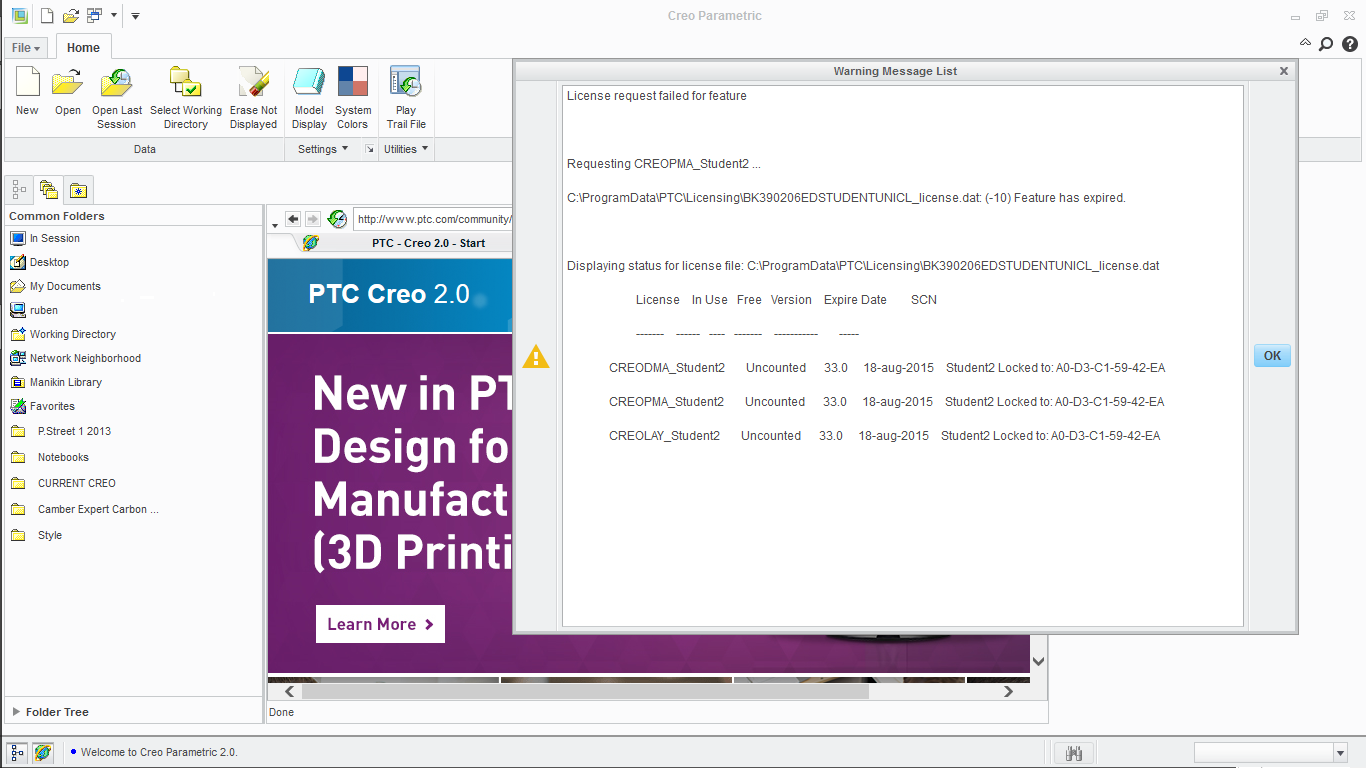This screenshot has width=1366, height=768.
Task: Click Learn More button on banner
Action: click(x=380, y=624)
